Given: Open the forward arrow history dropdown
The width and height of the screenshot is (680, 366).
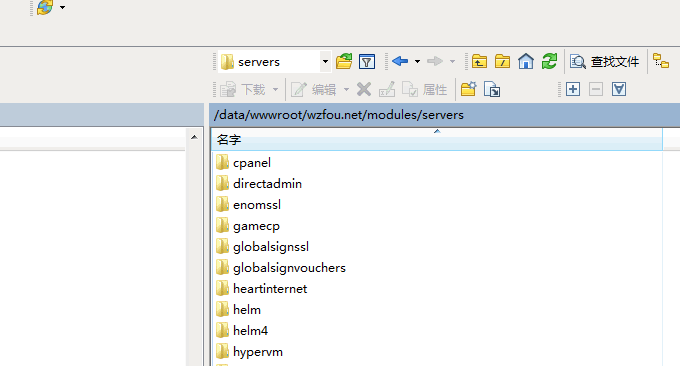Looking at the screenshot, I should [452, 62].
